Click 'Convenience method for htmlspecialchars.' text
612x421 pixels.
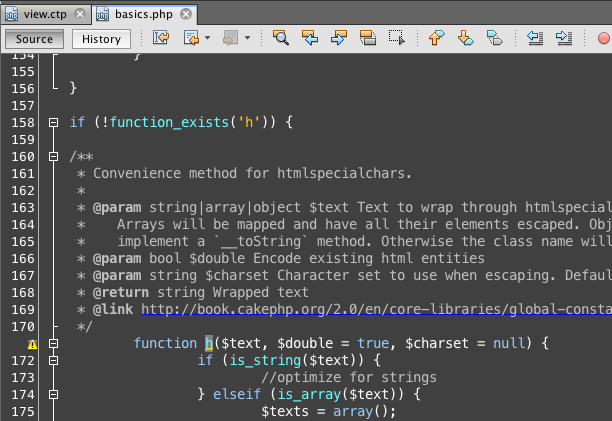[252, 174]
